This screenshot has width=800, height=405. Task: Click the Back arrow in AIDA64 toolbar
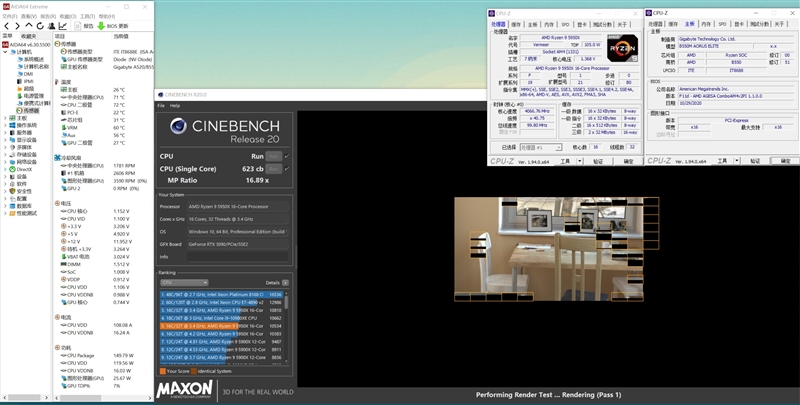pos(7,25)
